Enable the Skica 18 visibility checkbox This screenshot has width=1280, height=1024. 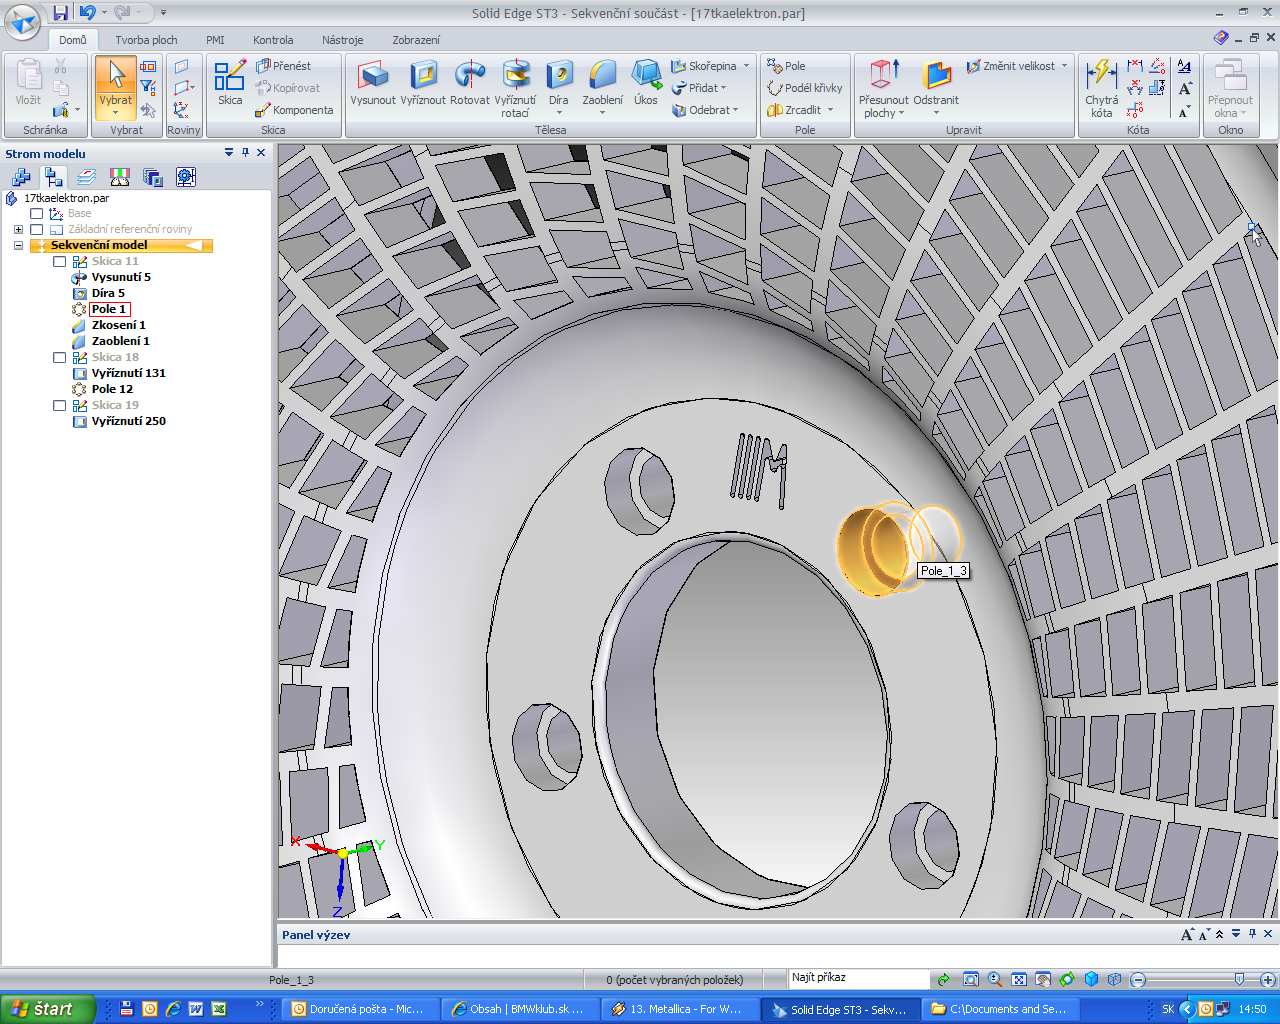(60, 357)
